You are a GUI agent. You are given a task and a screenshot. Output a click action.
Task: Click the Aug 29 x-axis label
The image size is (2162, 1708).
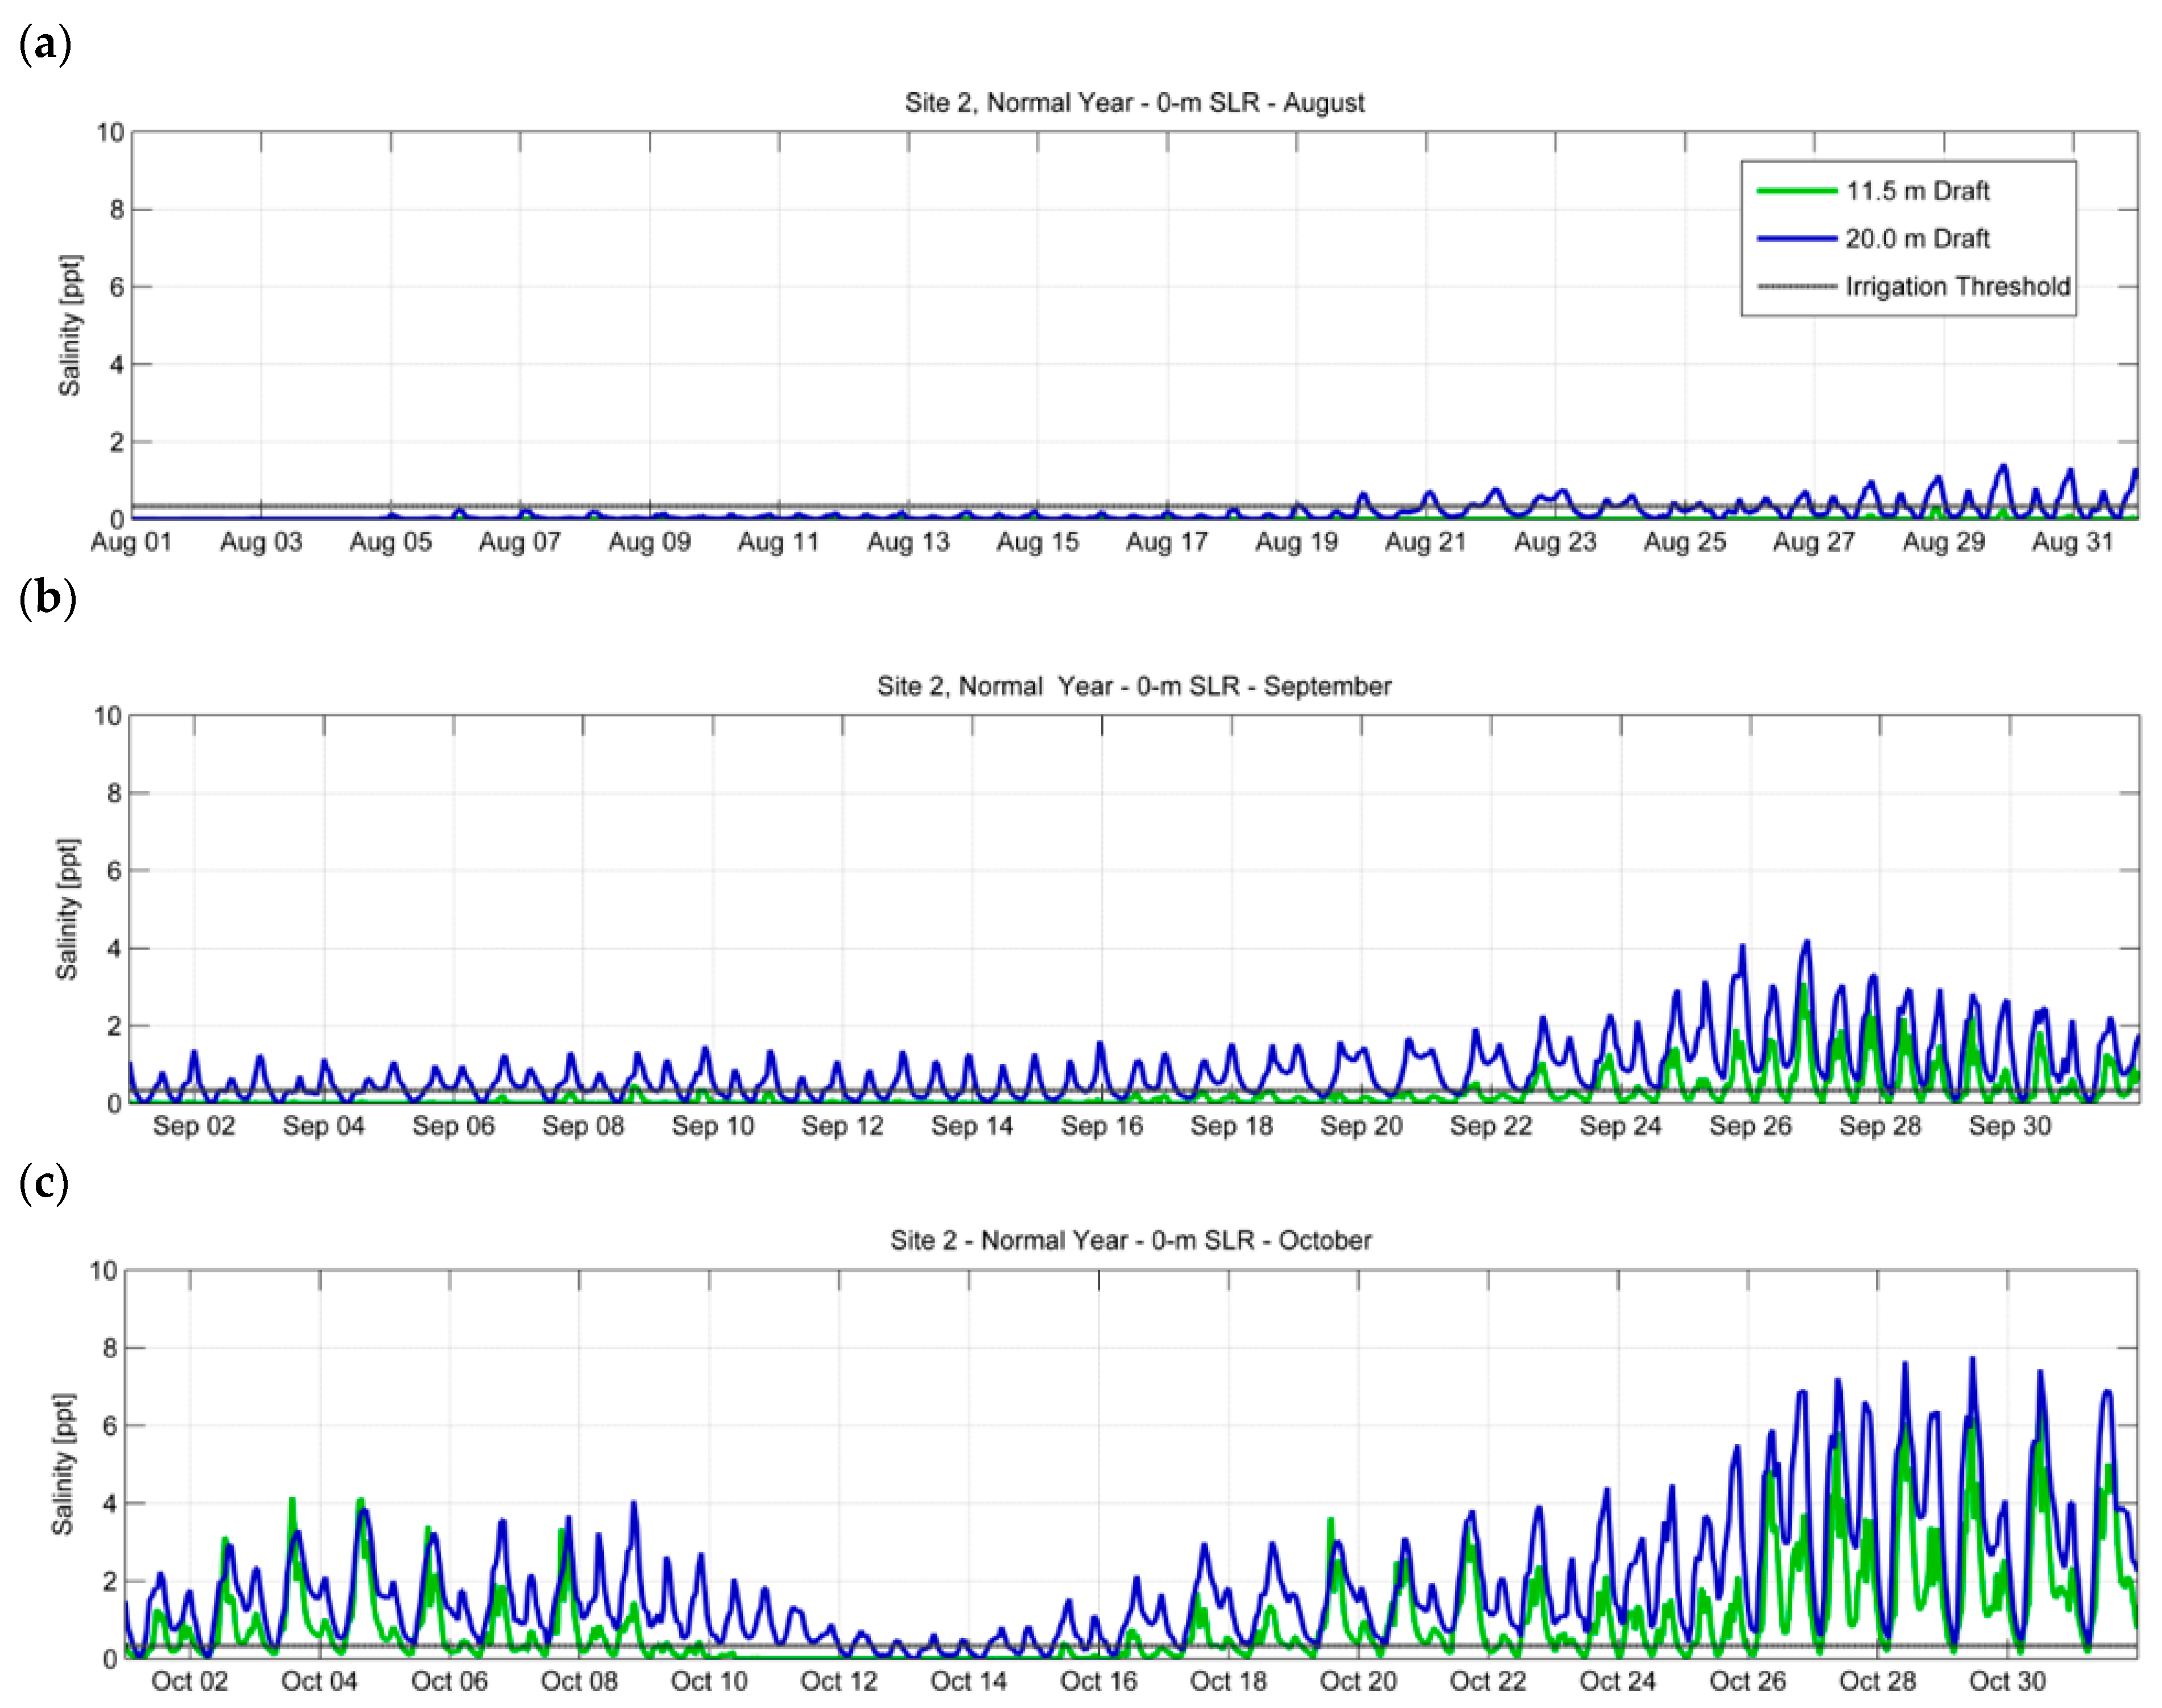[1943, 542]
